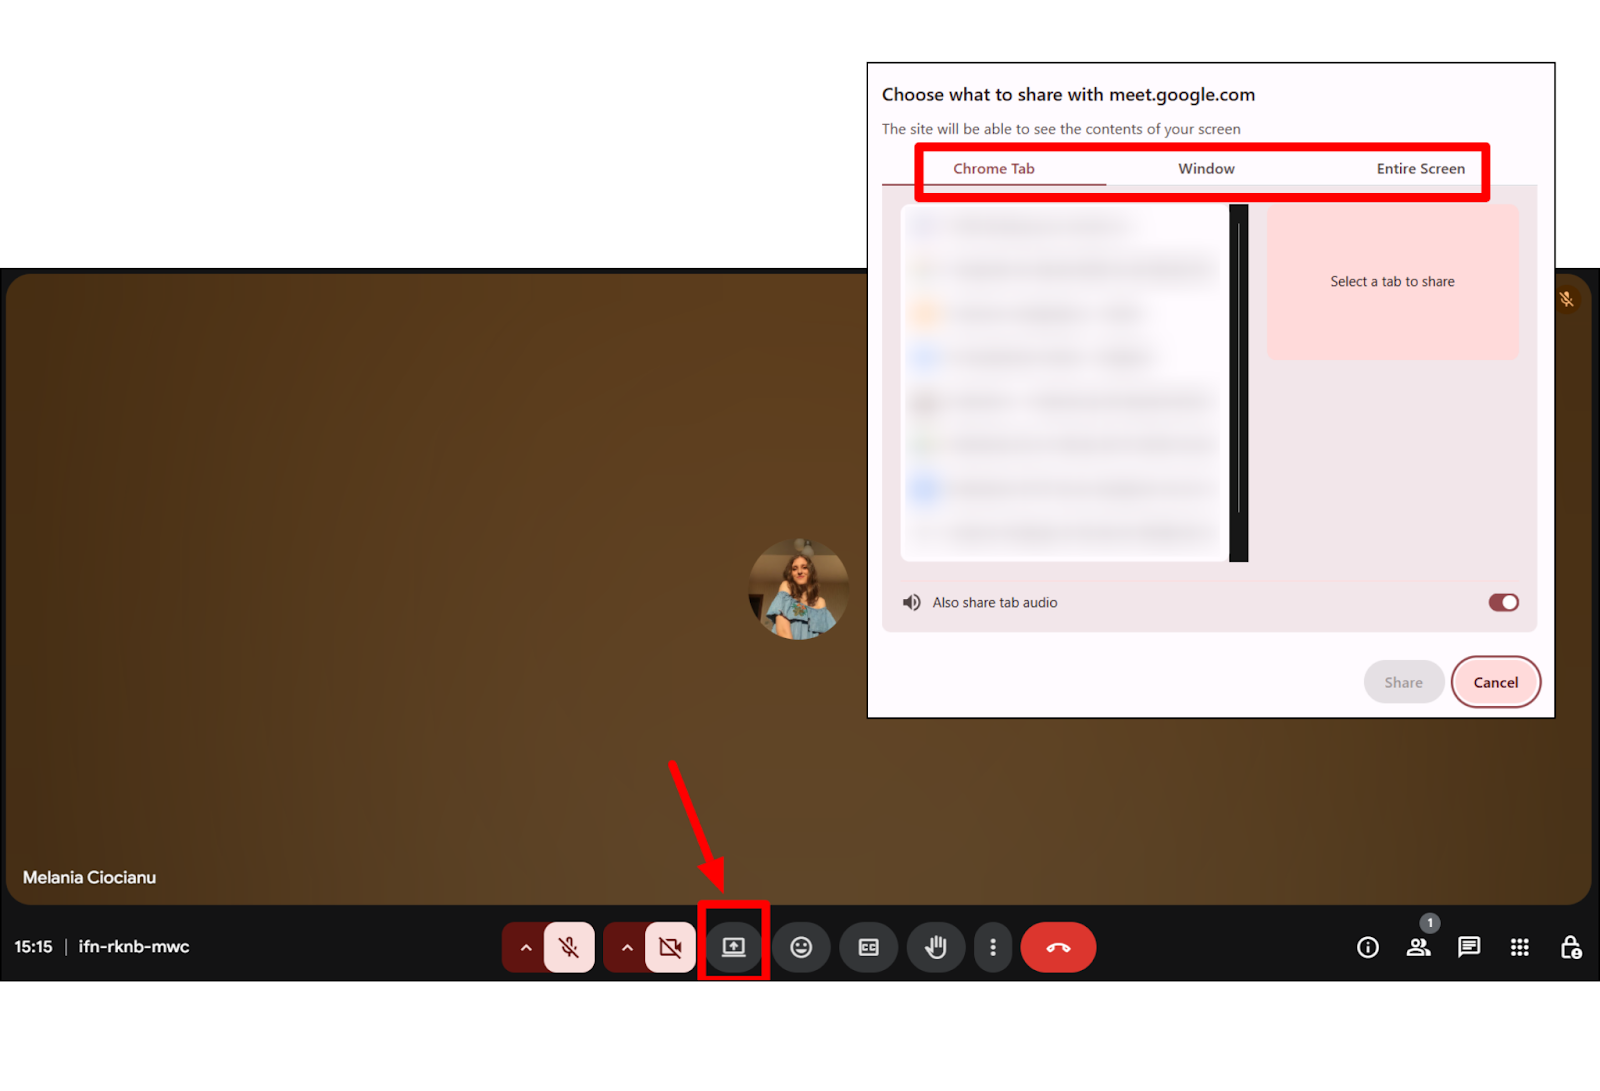Mute the microphone
The height and width of the screenshot is (1091, 1600).
(x=568, y=947)
